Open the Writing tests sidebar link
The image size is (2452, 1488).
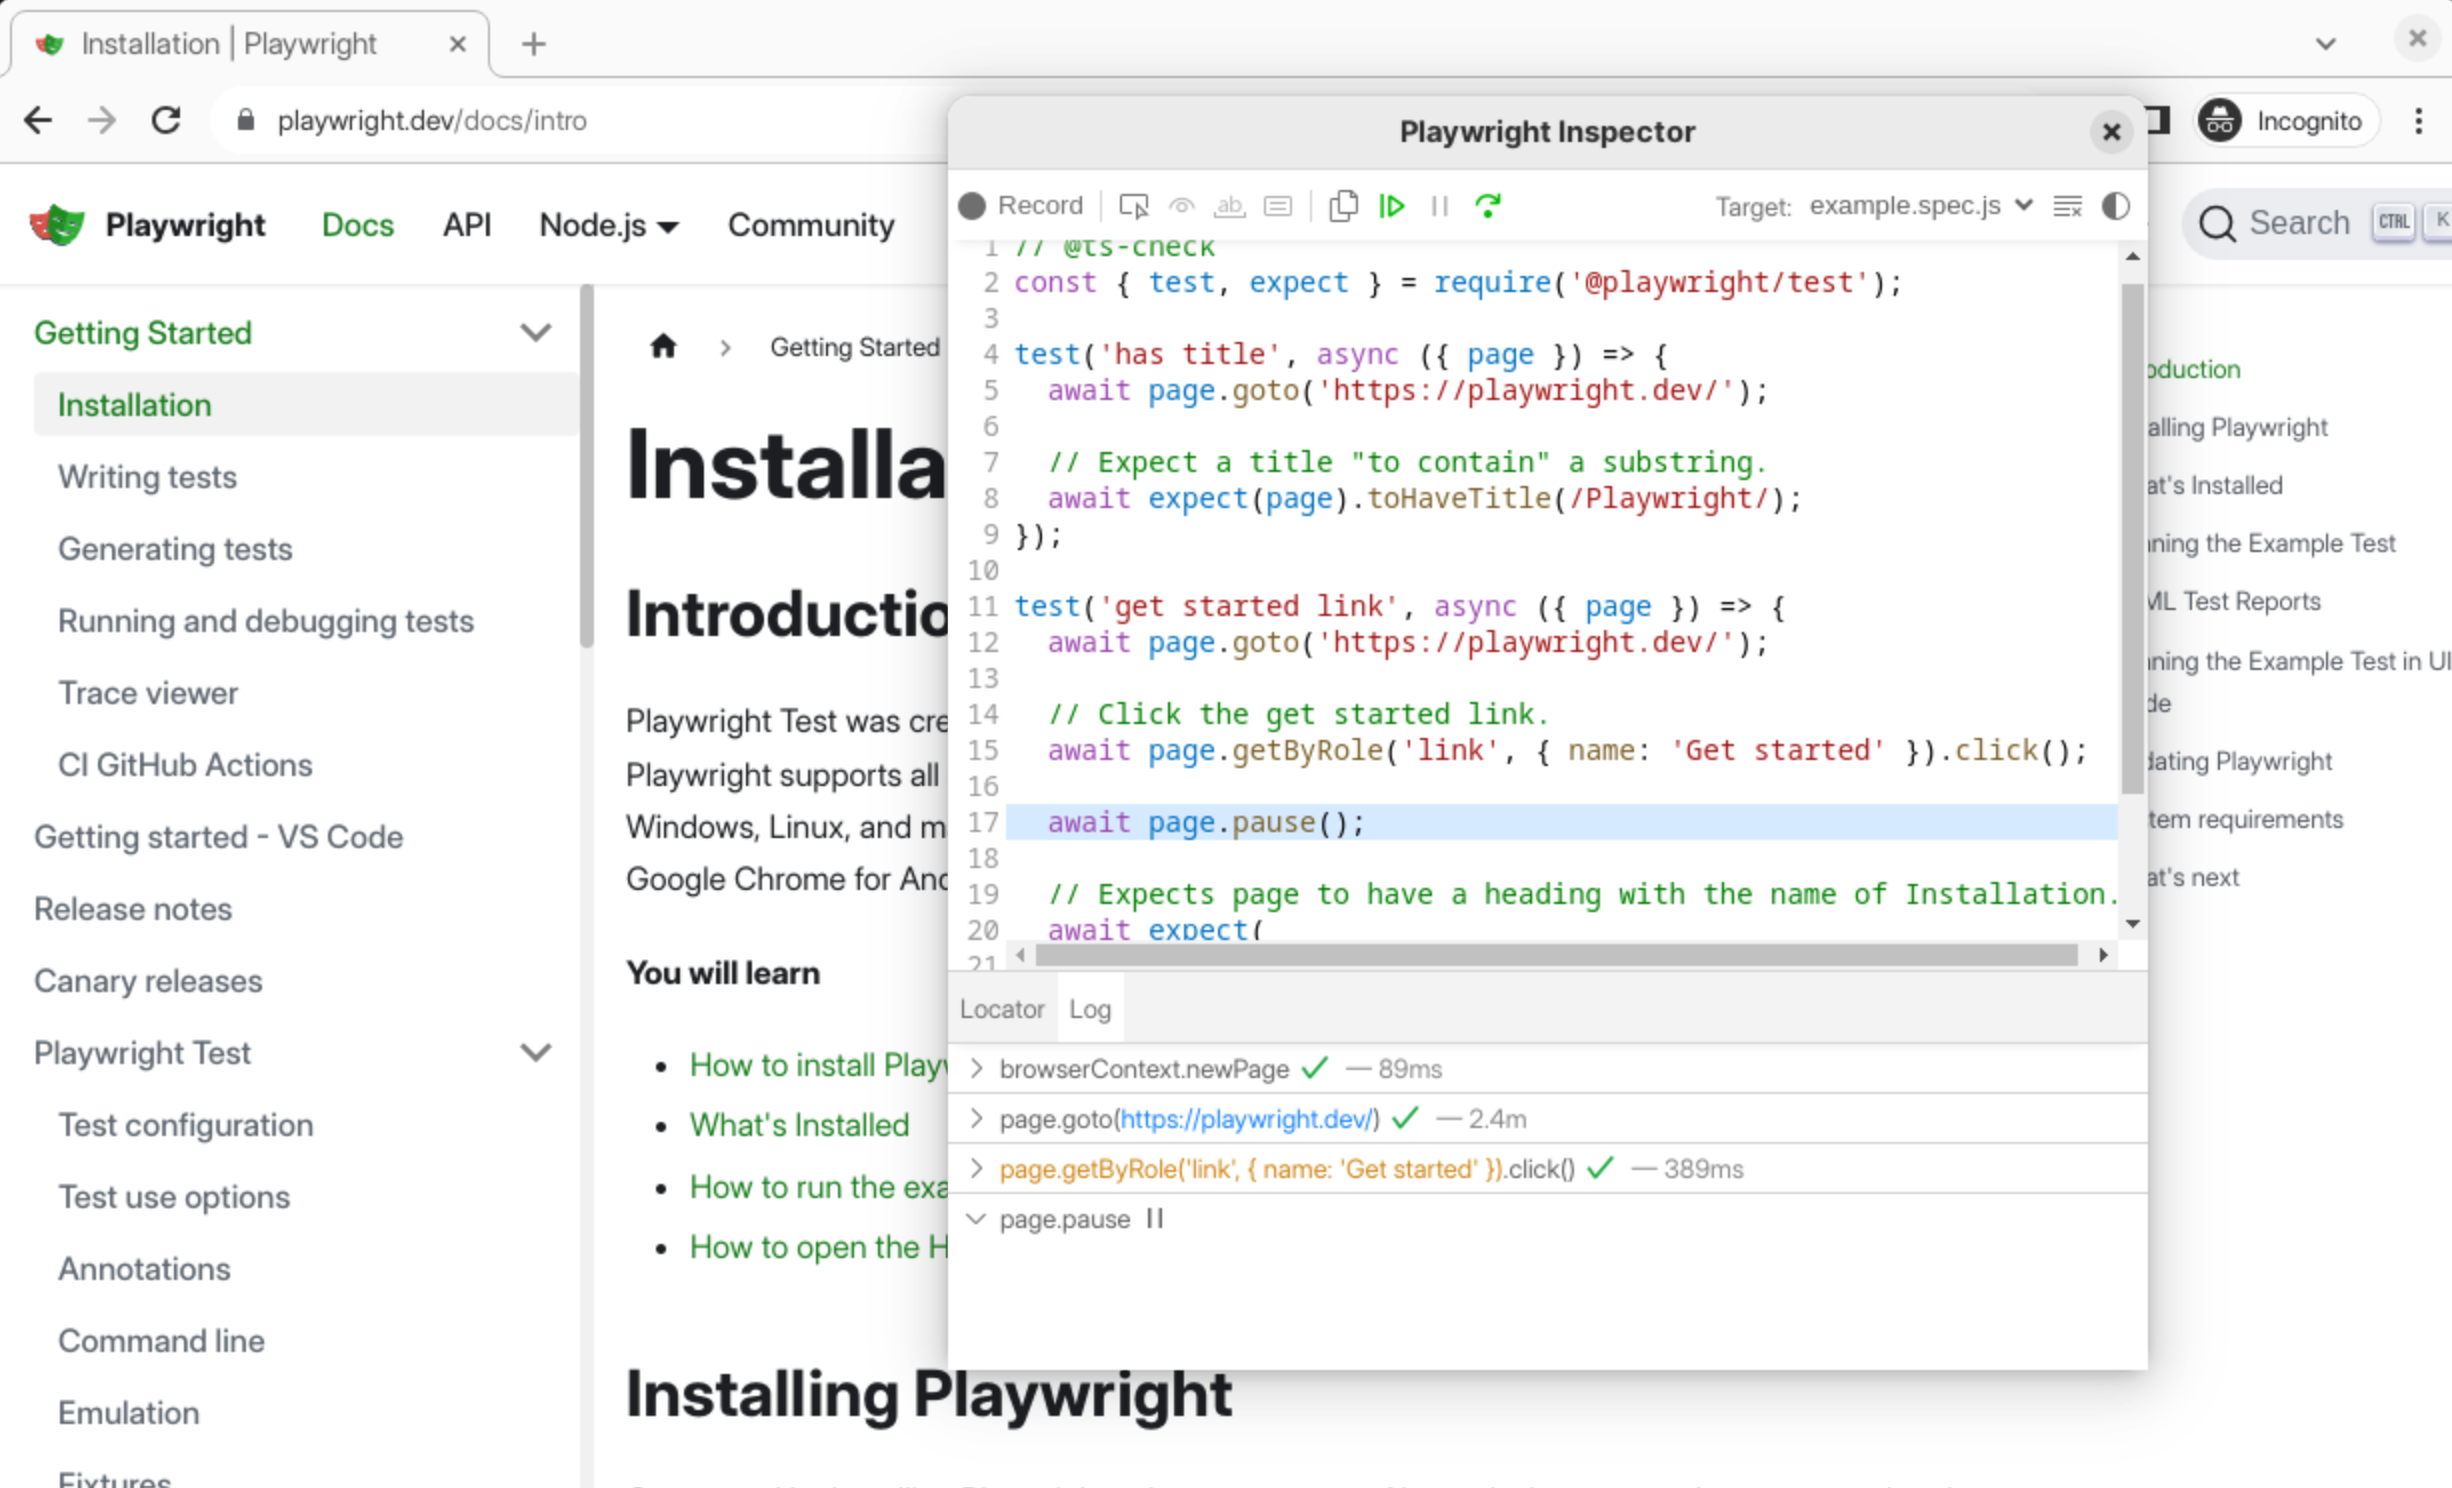(147, 477)
